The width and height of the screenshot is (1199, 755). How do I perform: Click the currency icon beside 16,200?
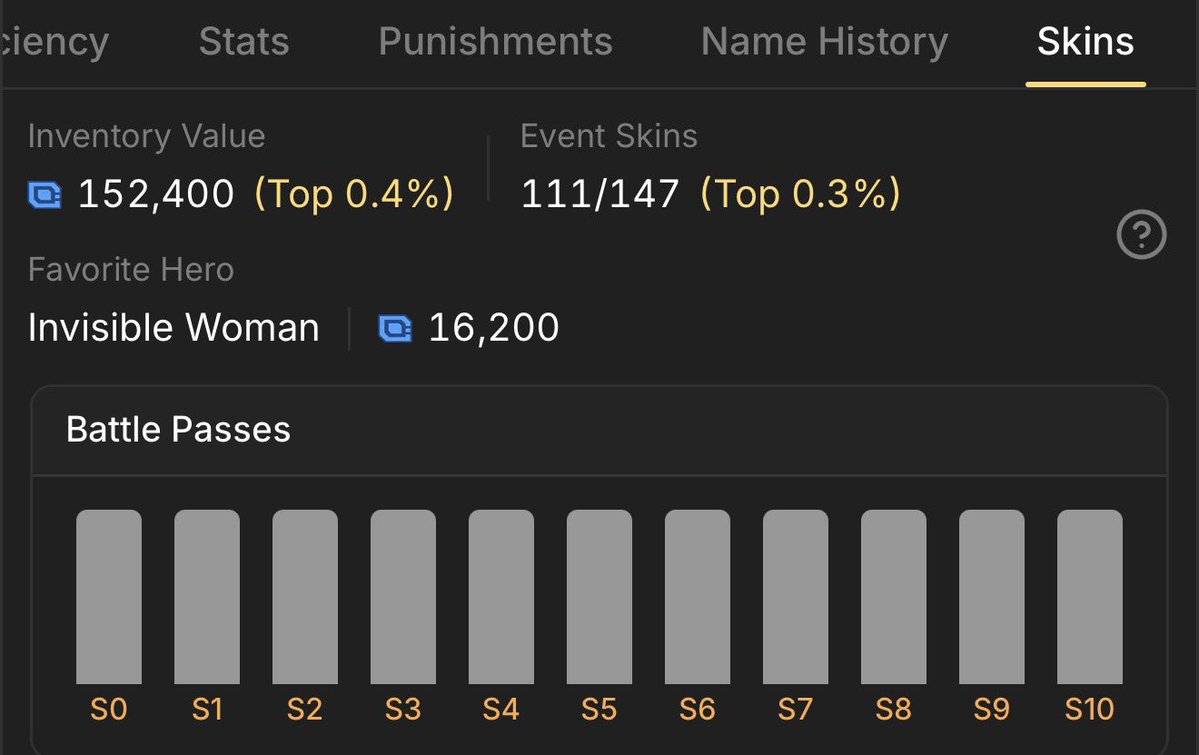click(x=395, y=329)
